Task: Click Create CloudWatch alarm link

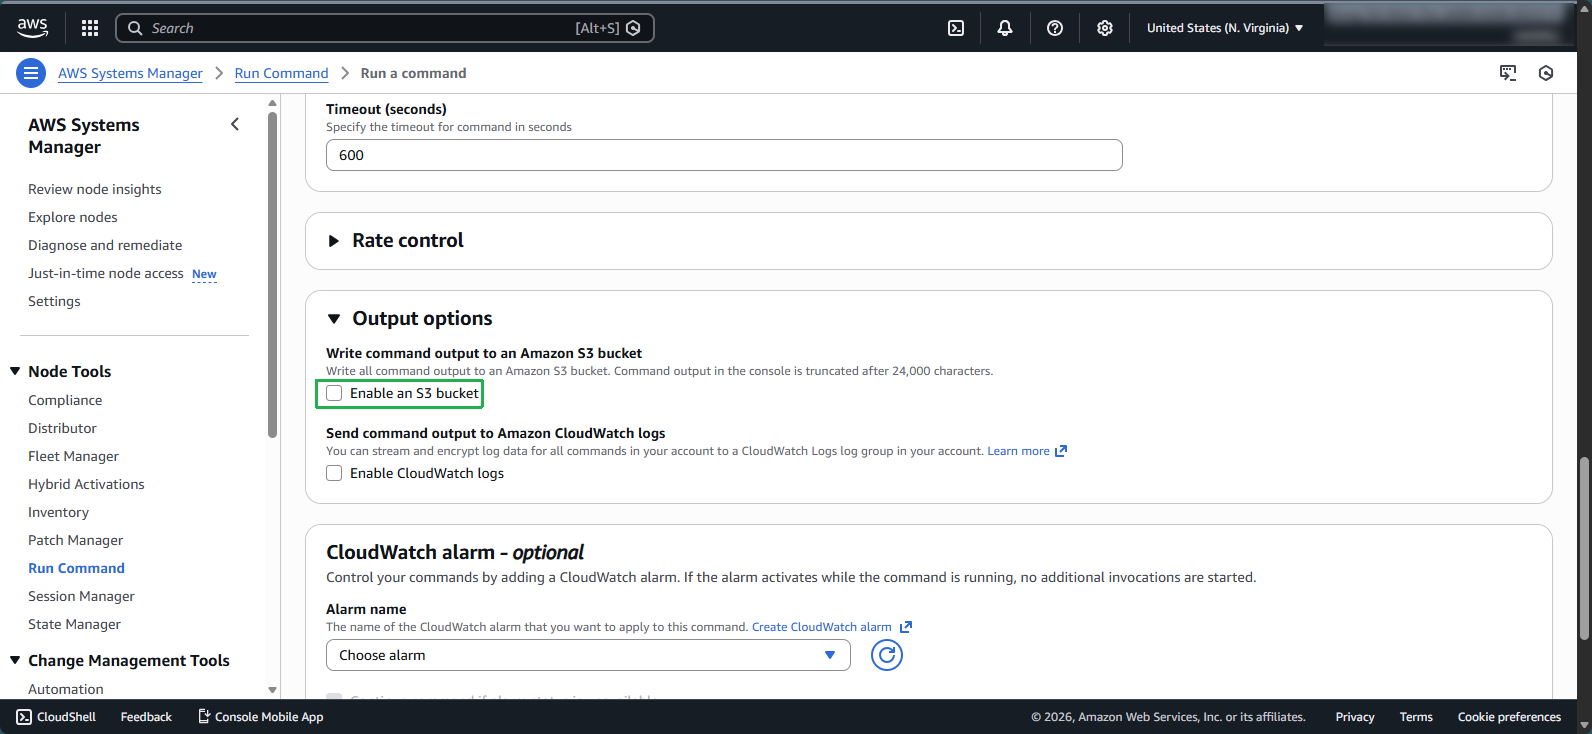Action: tap(822, 627)
